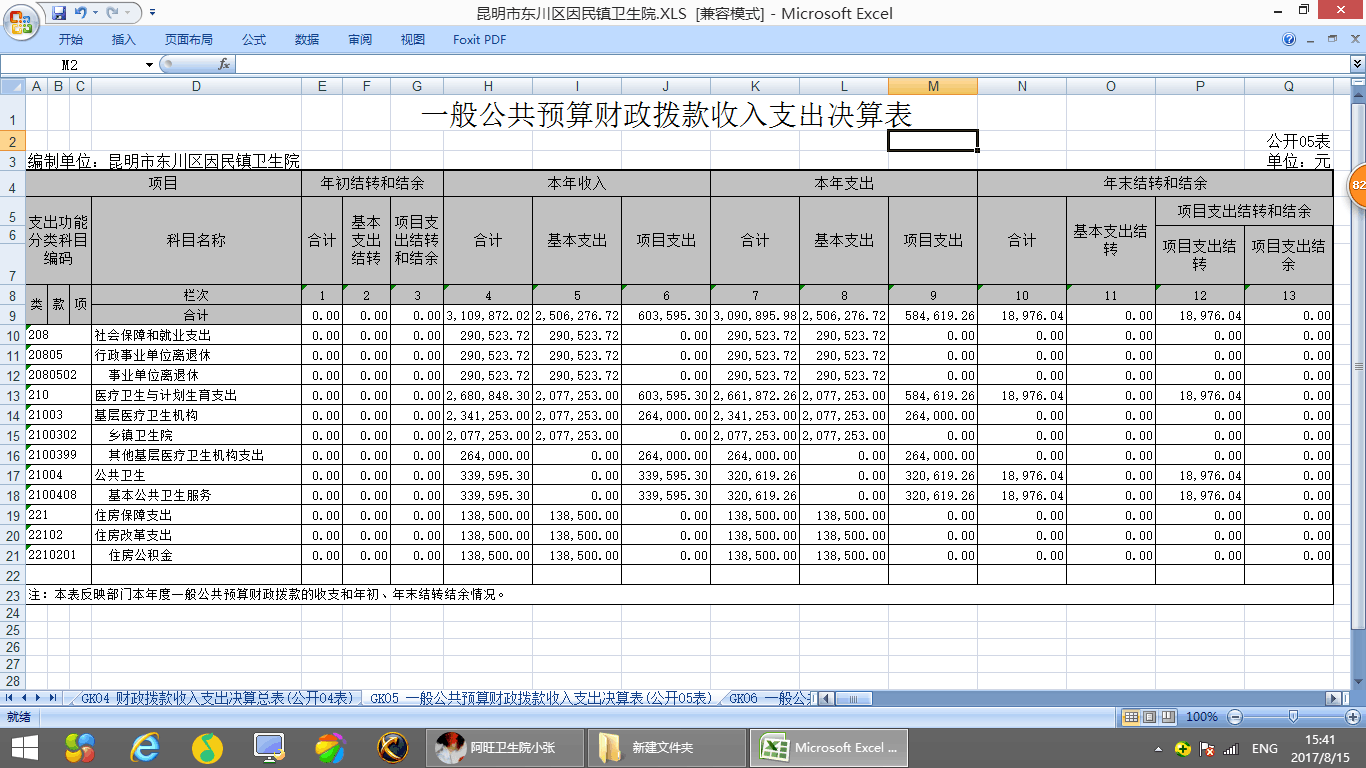Click the insert function fx button
The height and width of the screenshot is (768, 1366).
(x=224, y=64)
